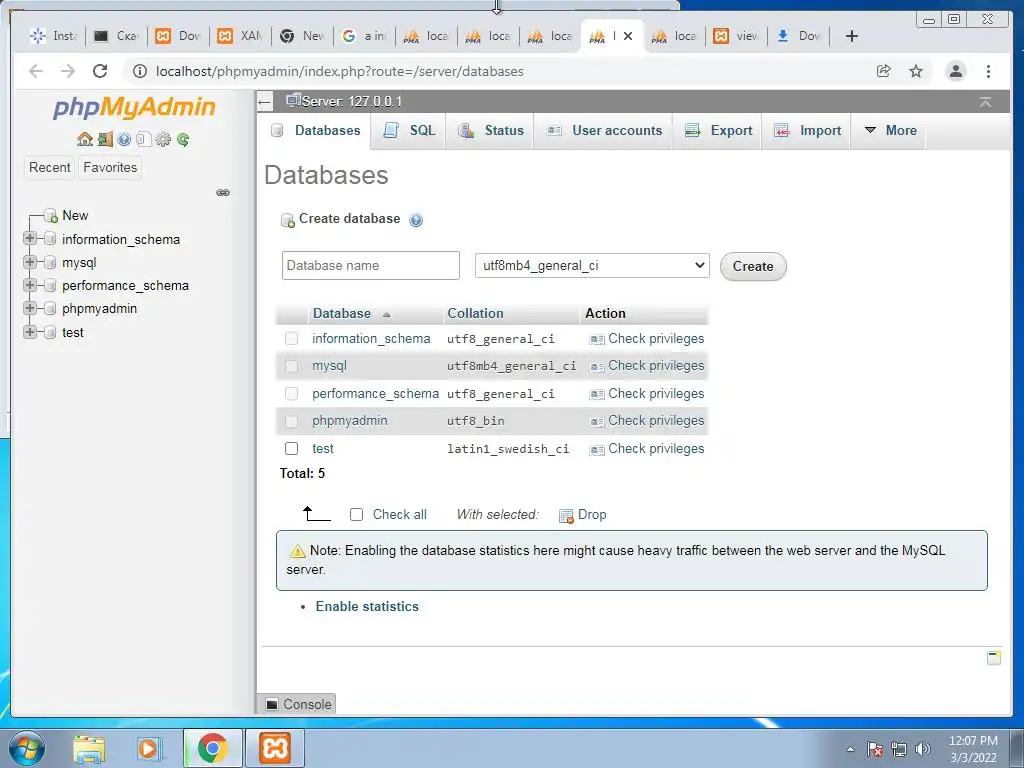Click the taskbar clock showing 12:07 PM

point(972,749)
